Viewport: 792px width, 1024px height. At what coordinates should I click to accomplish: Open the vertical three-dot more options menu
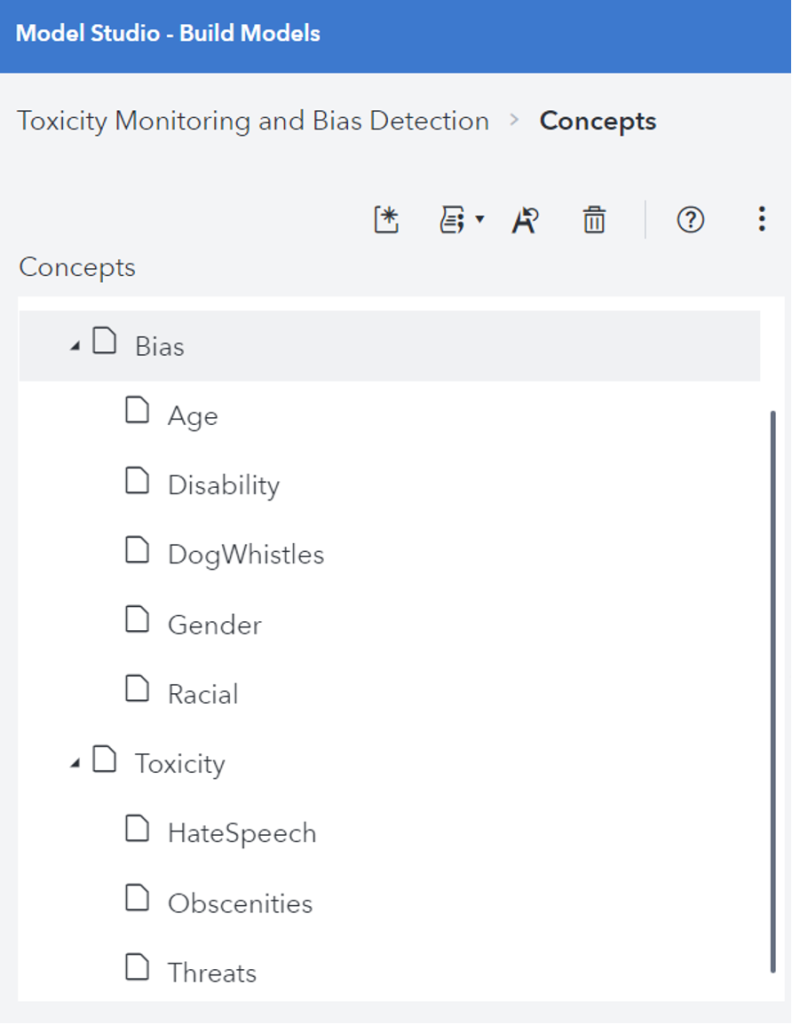pyautogui.click(x=761, y=220)
